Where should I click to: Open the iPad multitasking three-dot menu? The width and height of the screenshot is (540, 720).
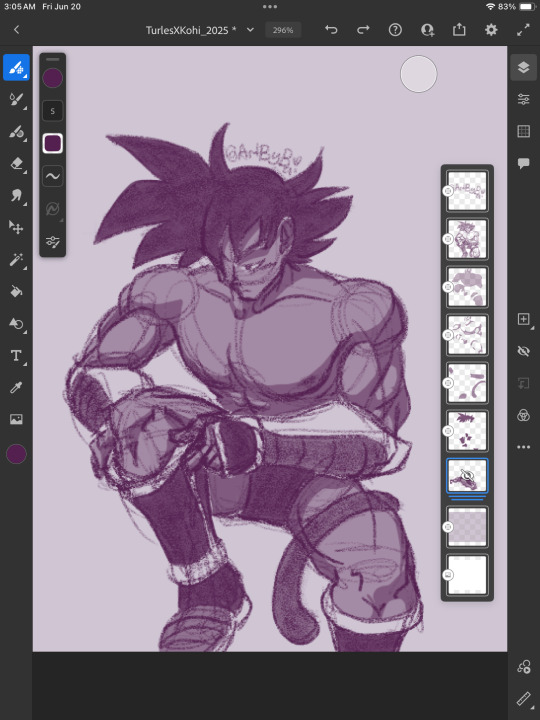270,6
